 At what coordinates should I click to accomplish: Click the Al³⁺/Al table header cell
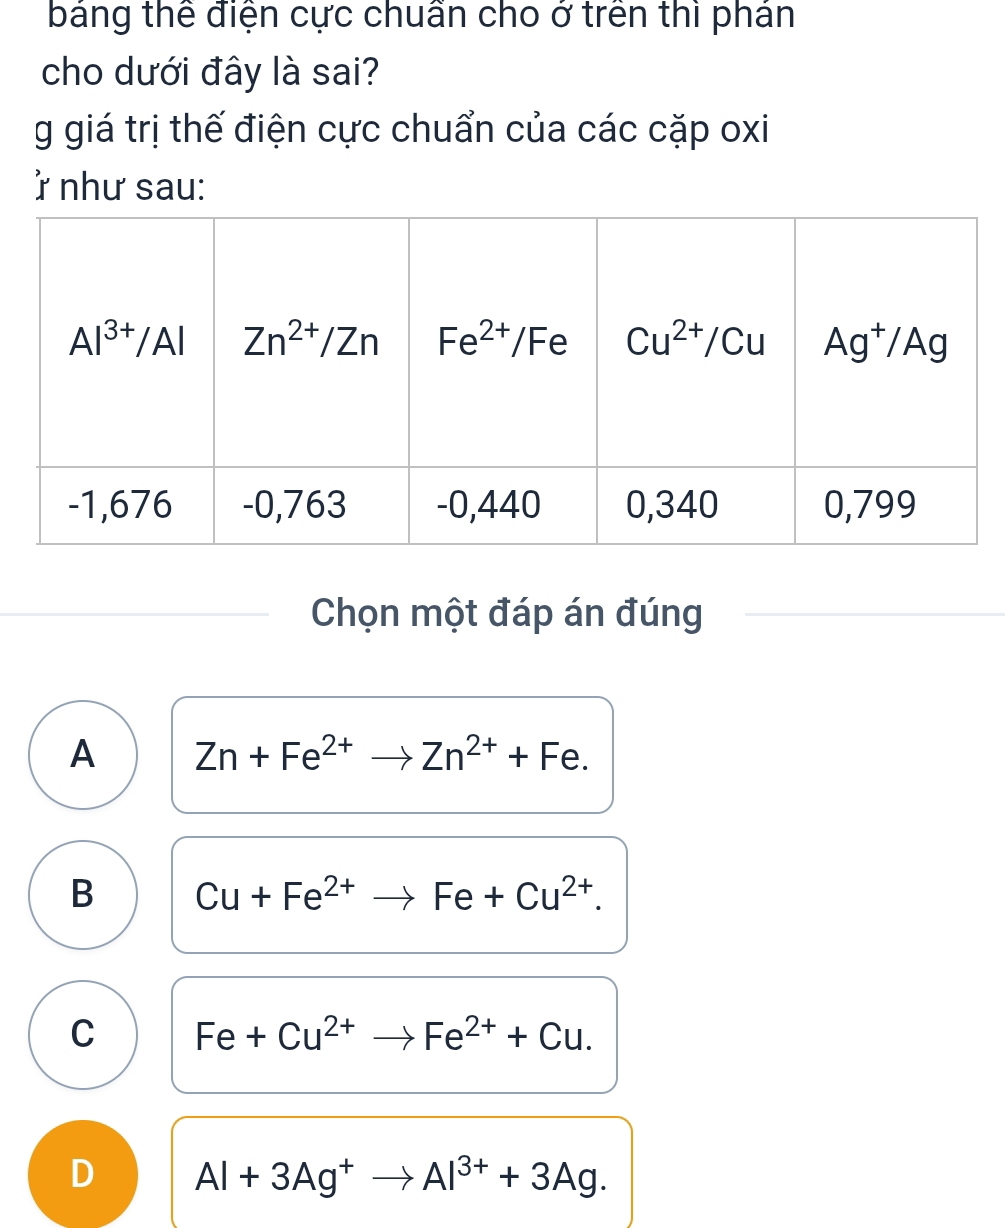(126, 343)
